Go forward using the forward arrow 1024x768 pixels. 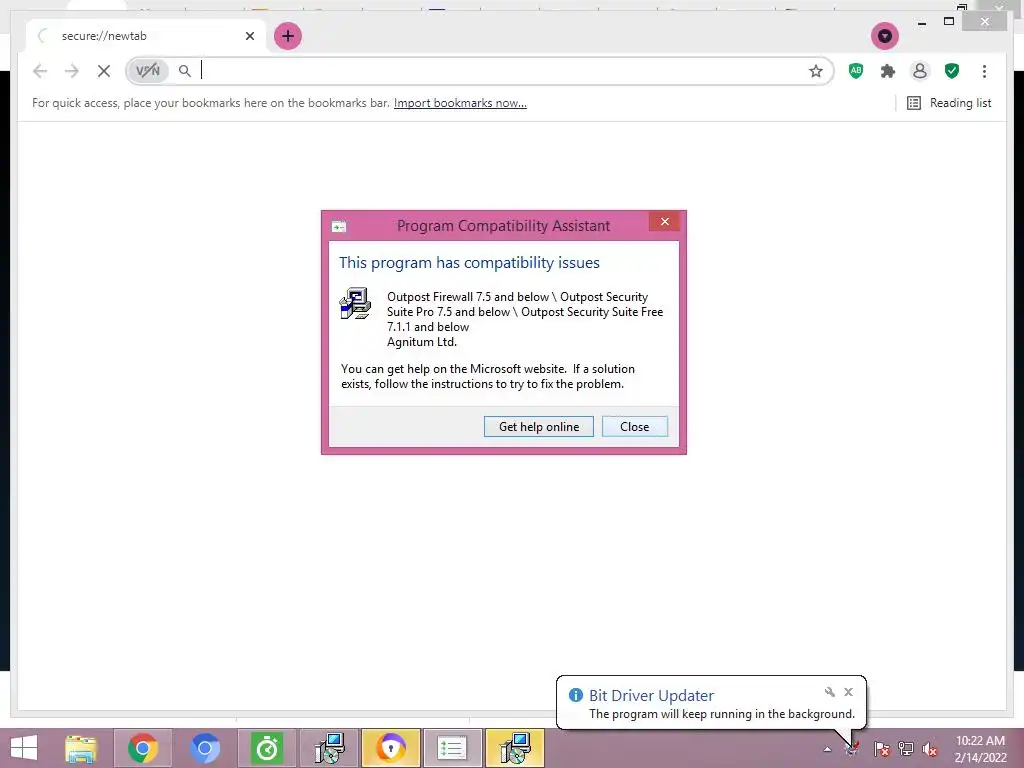click(72, 71)
